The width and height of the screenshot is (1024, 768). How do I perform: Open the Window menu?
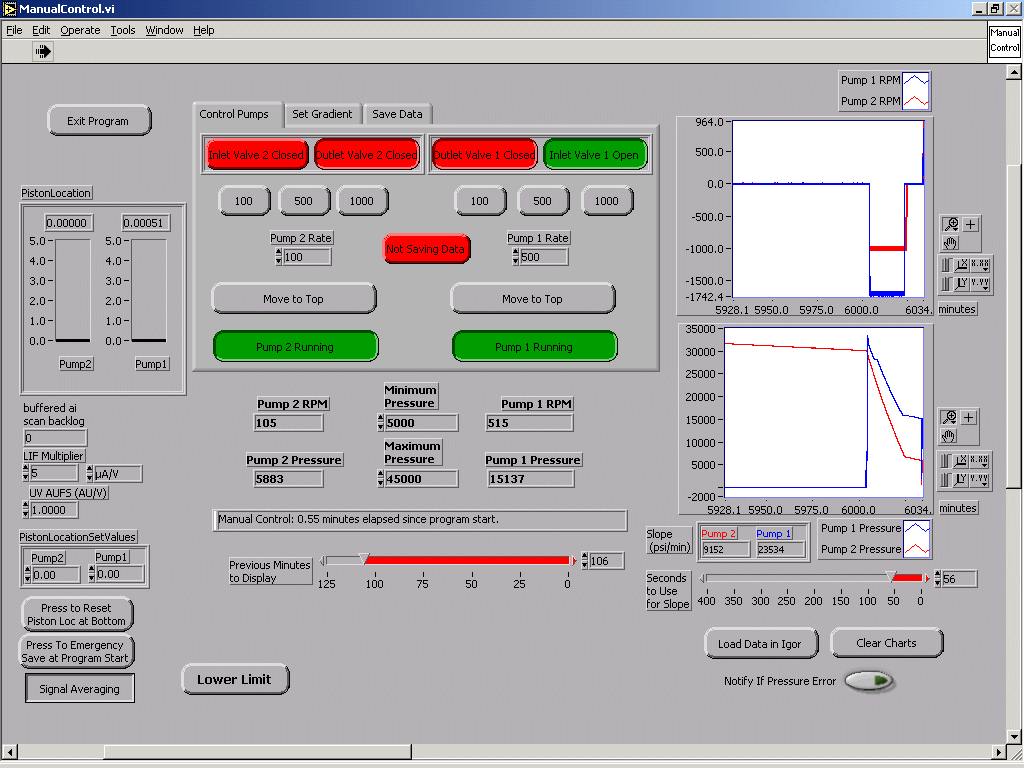coord(164,30)
